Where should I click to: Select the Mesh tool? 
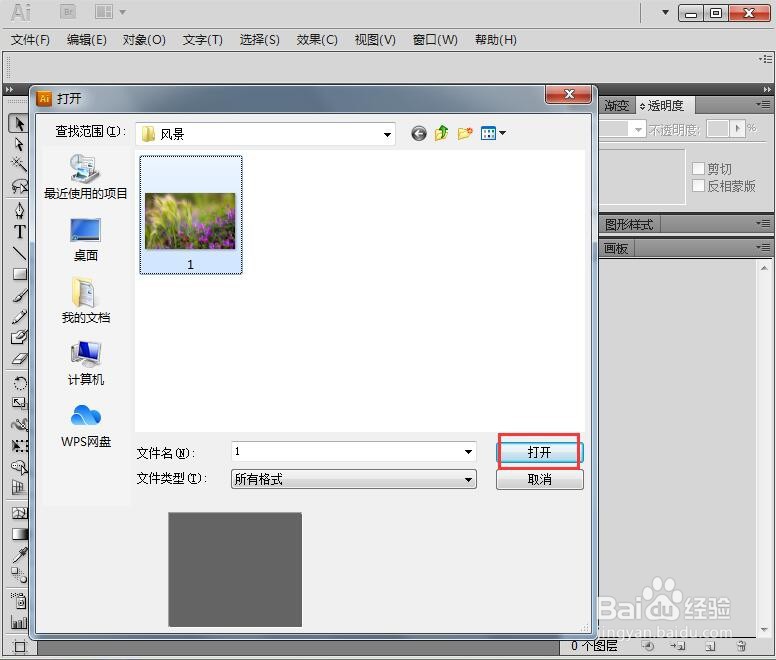click(x=19, y=513)
